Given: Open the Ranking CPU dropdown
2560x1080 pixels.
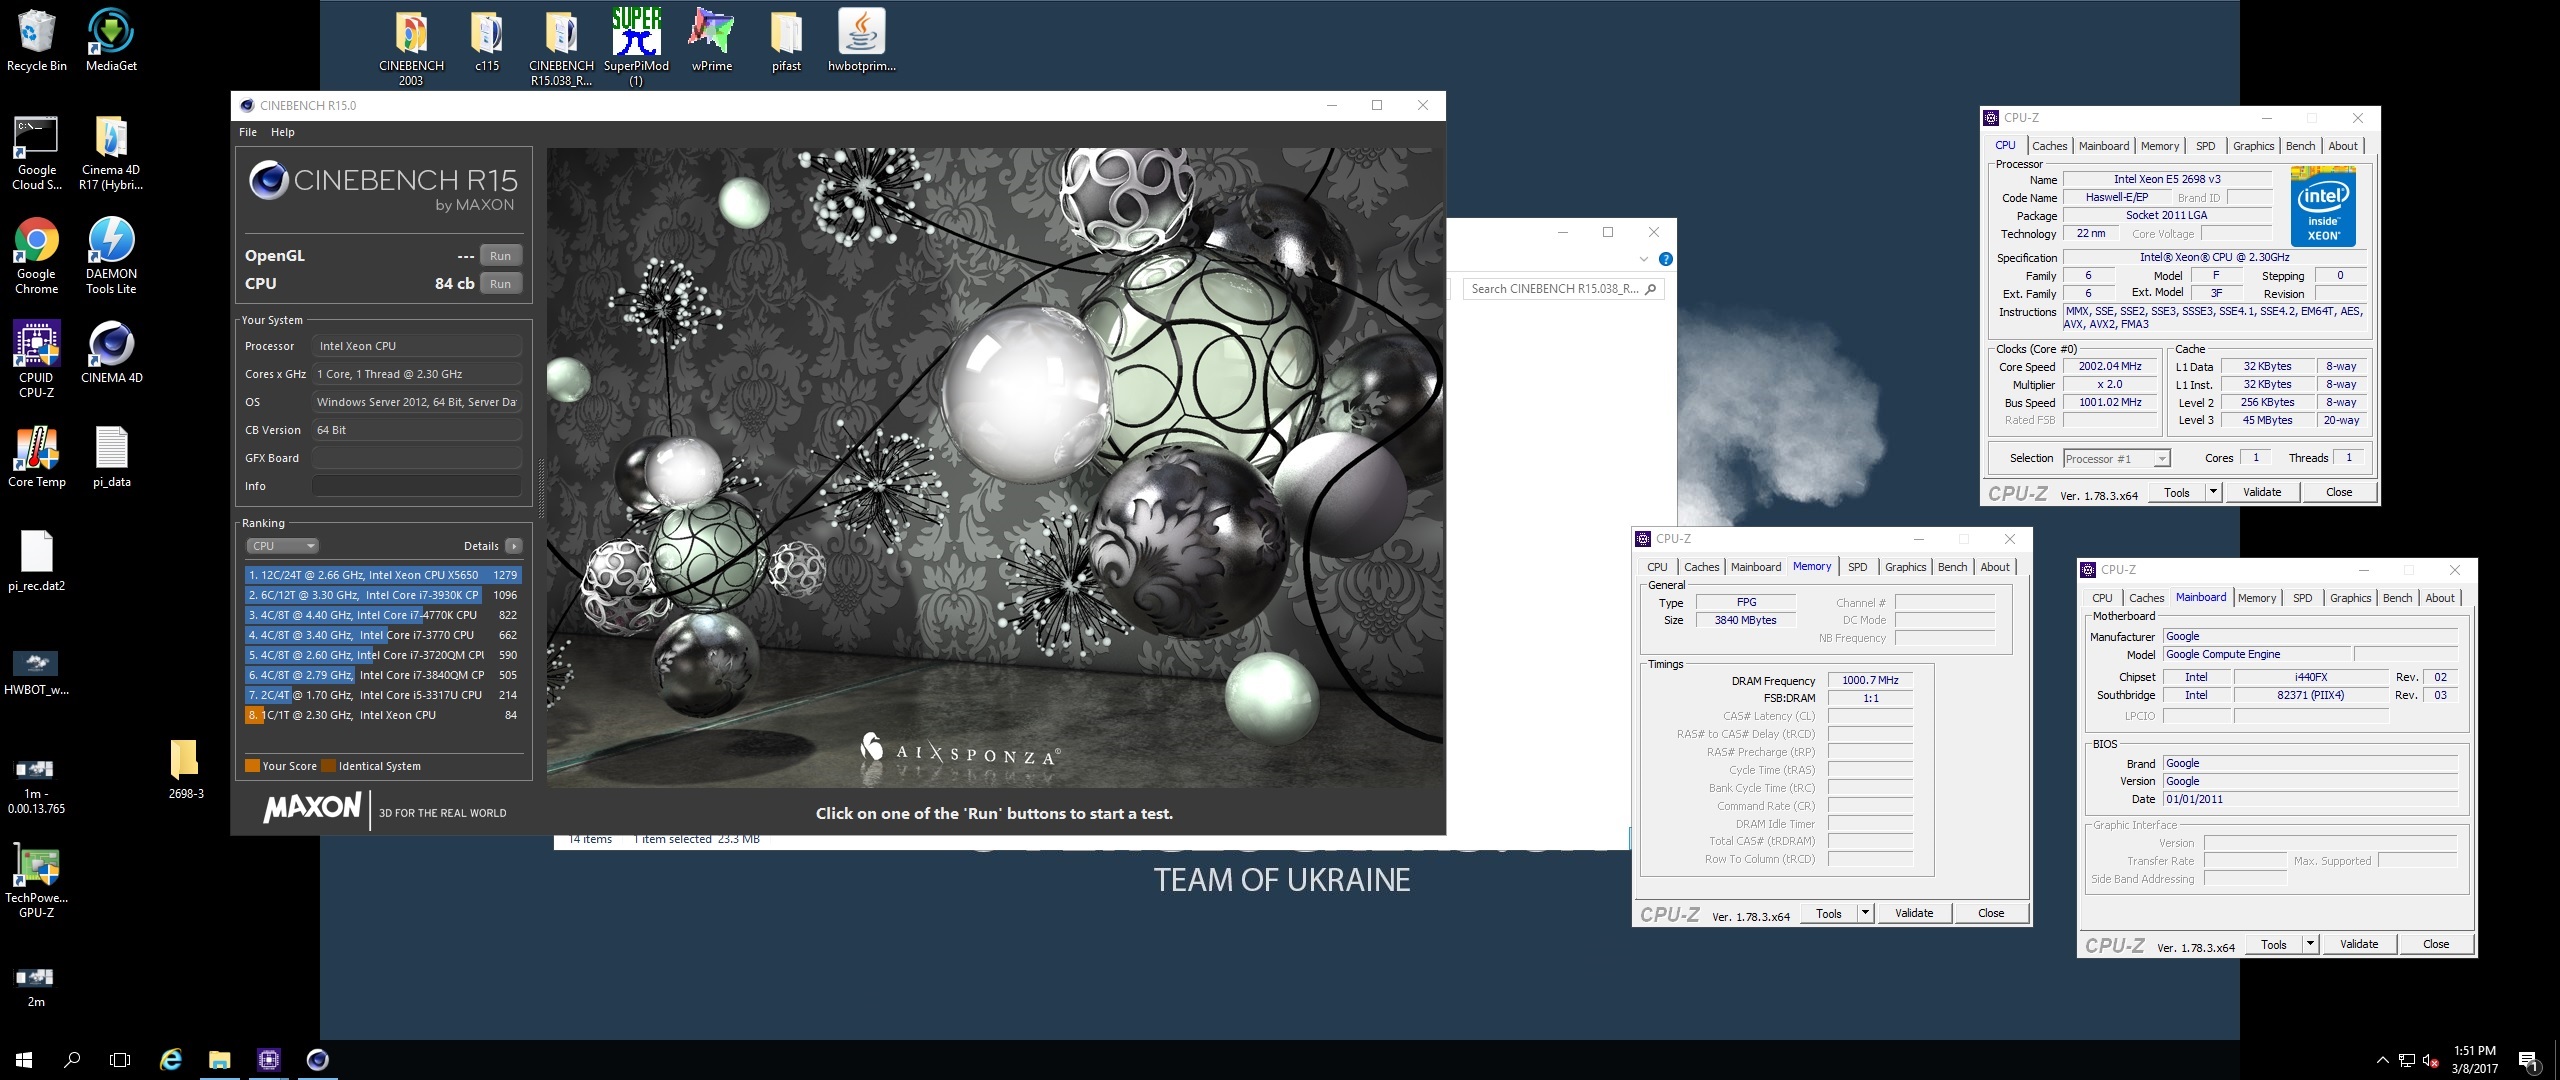Looking at the screenshot, I should tap(282, 546).
